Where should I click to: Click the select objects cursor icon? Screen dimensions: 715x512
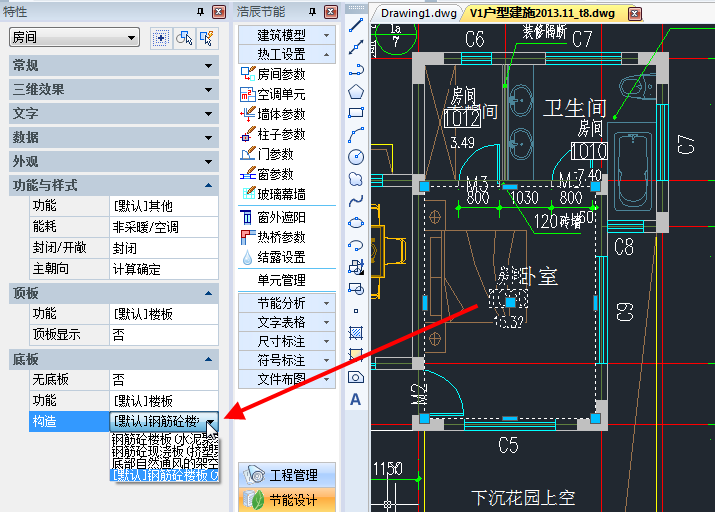184,38
